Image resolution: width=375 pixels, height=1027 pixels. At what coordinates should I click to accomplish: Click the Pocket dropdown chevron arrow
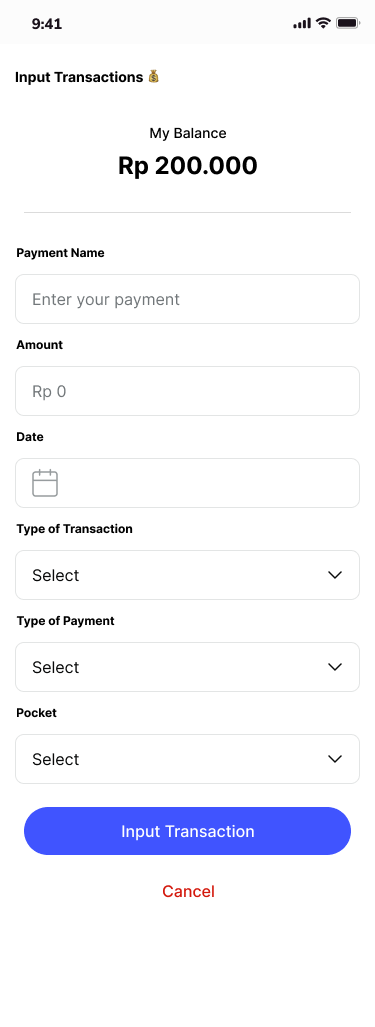coord(335,759)
